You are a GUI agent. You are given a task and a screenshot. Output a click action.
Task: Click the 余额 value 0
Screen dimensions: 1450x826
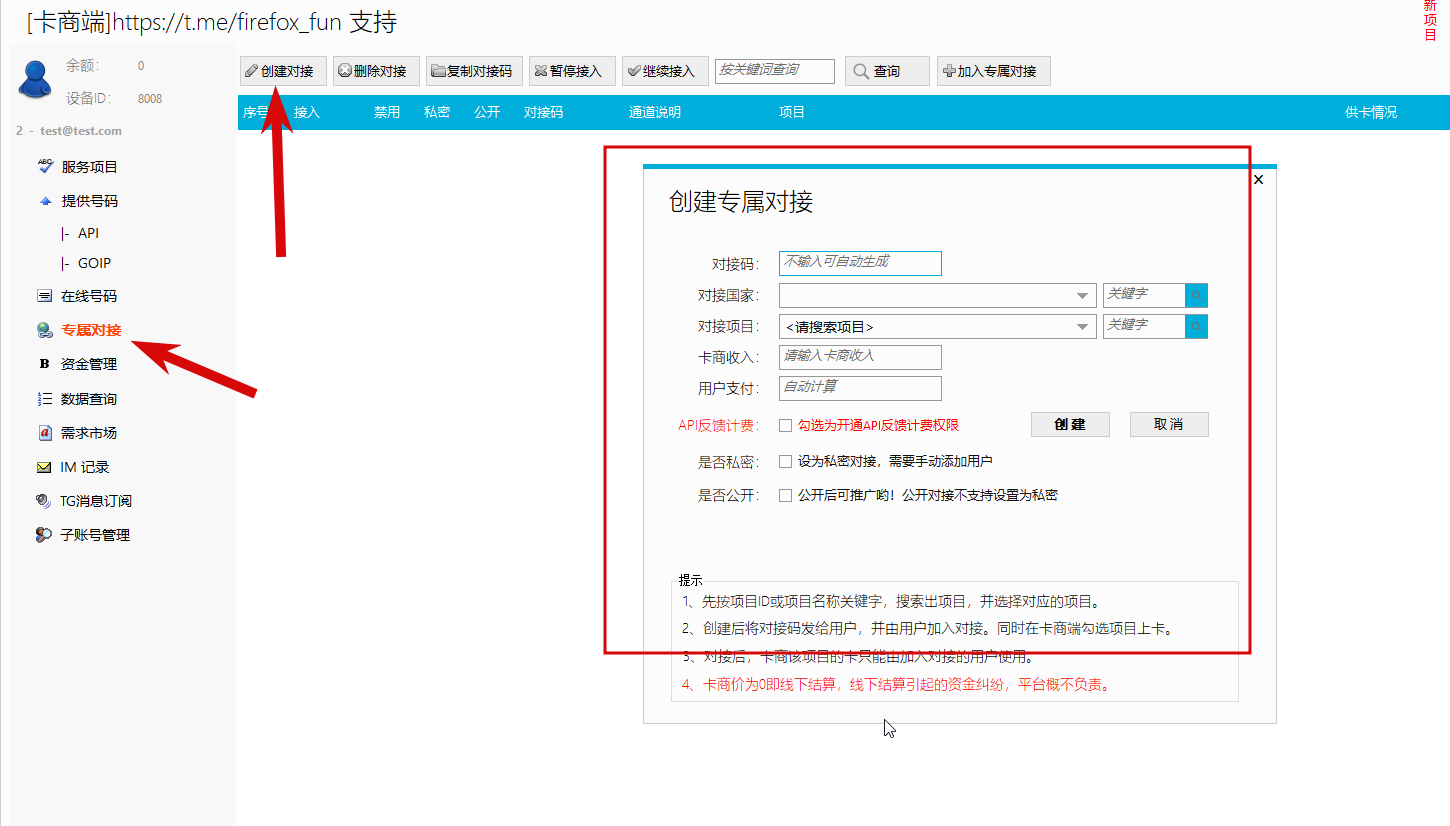[x=141, y=66]
